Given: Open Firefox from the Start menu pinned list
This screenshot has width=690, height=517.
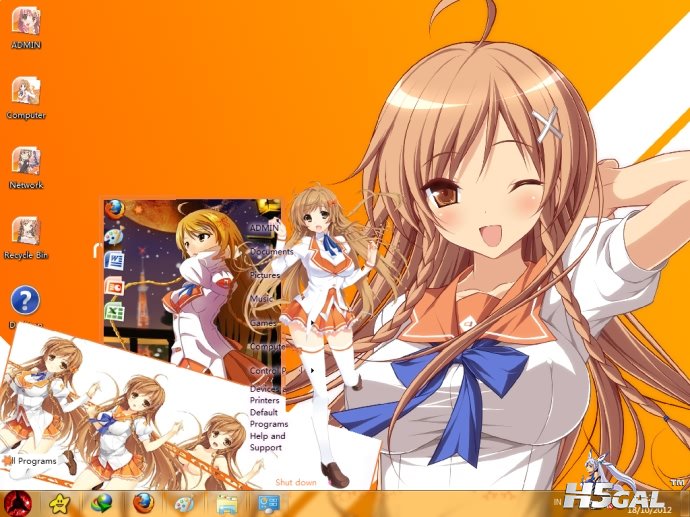Looking at the screenshot, I should pyautogui.click(x=115, y=209).
